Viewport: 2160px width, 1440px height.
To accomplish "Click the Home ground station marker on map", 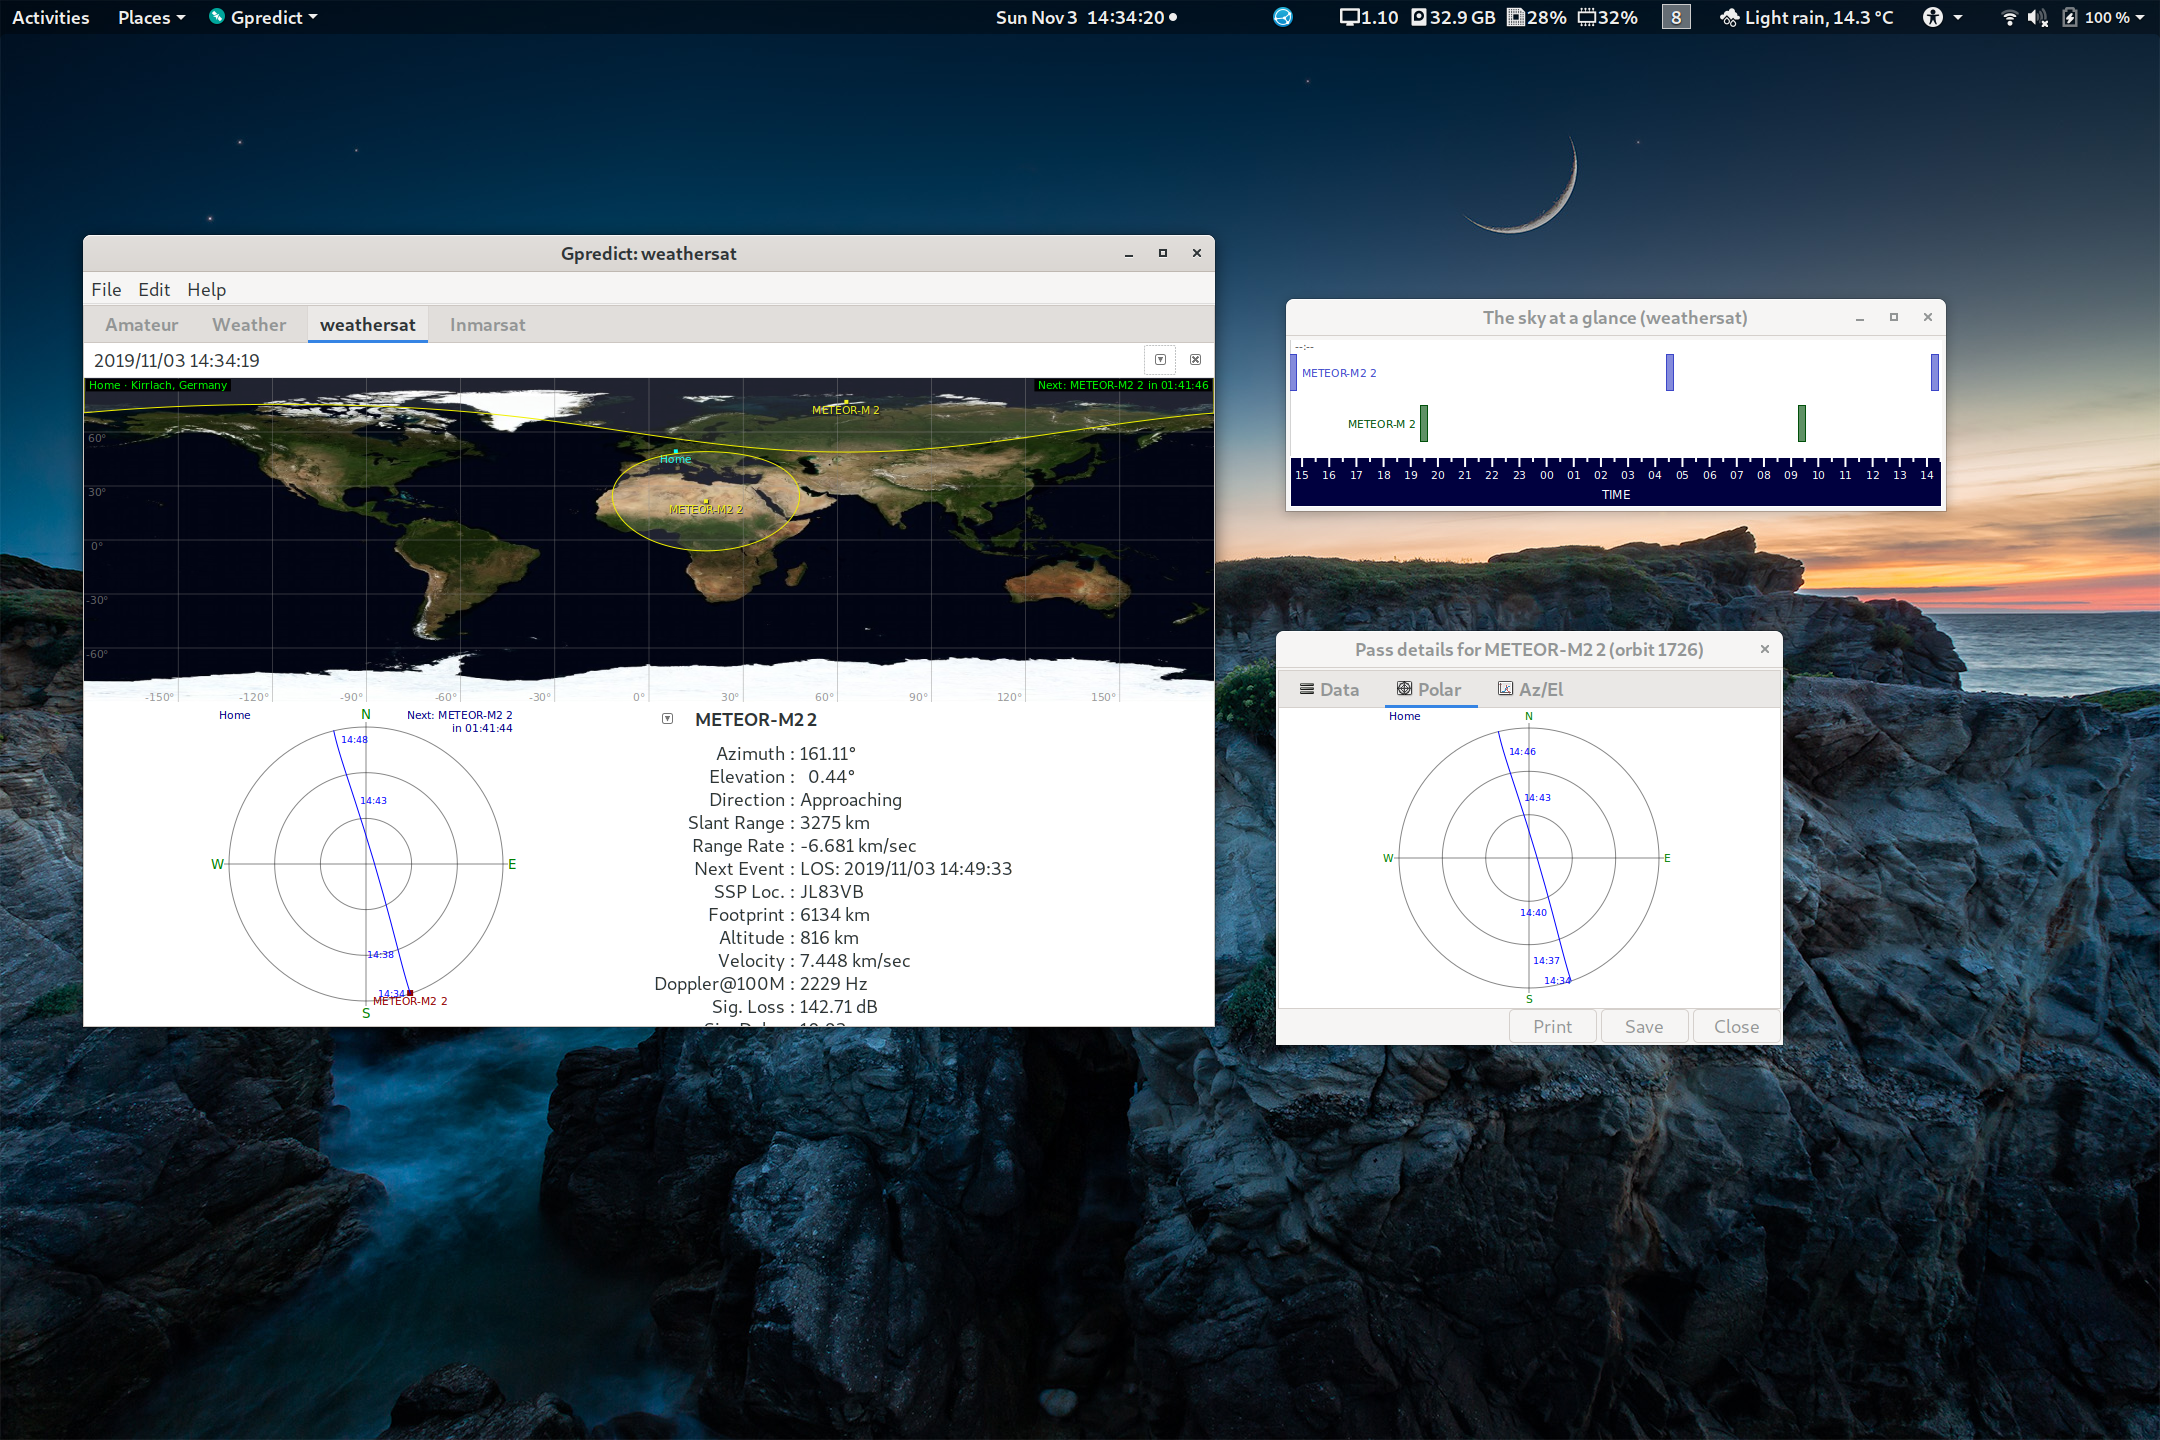I will pos(676,451).
